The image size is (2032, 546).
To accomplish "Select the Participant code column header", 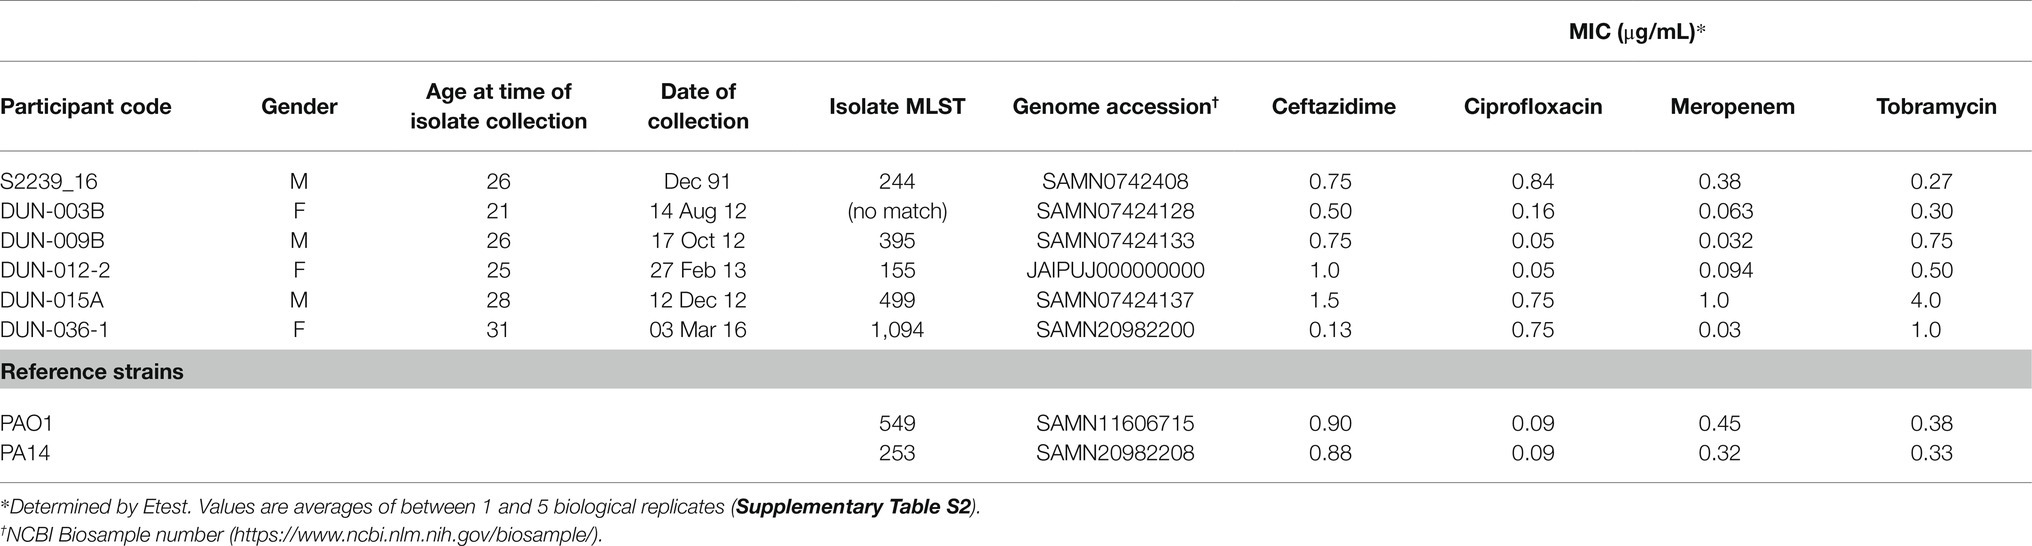I will [86, 106].
